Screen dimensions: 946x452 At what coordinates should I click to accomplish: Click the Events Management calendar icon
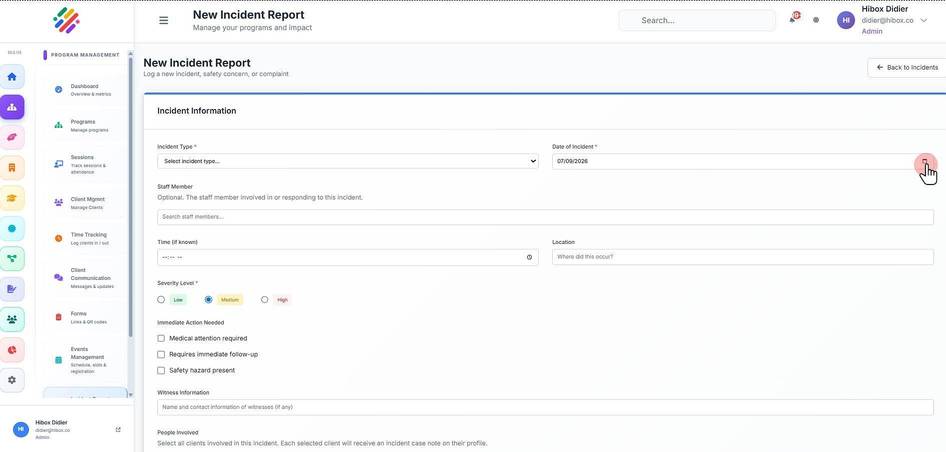pyautogui.click(x=59, y=360)
